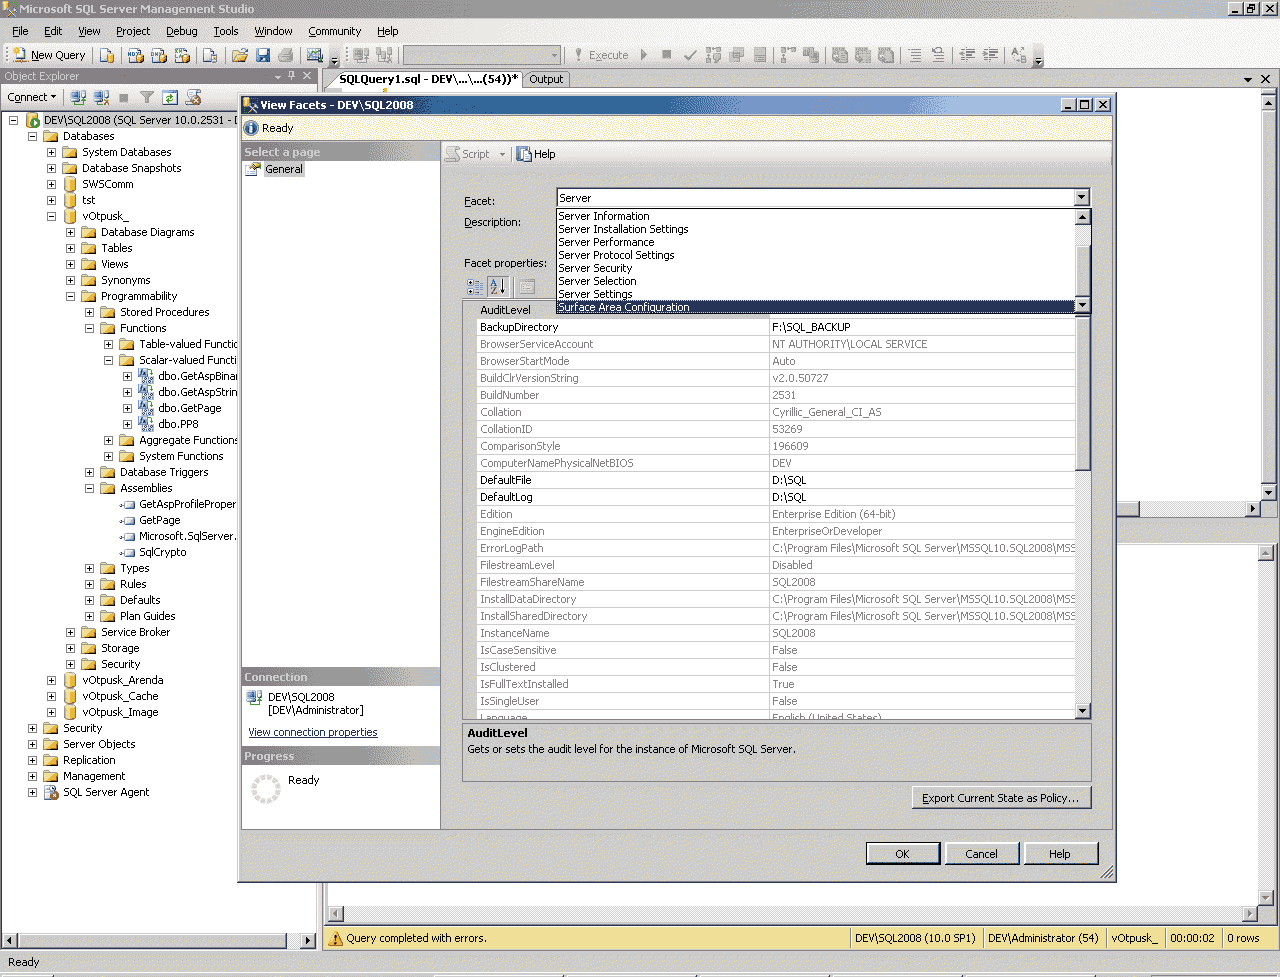
Task: Select the Database Triggers folder
Action: (x=164, y=472)
